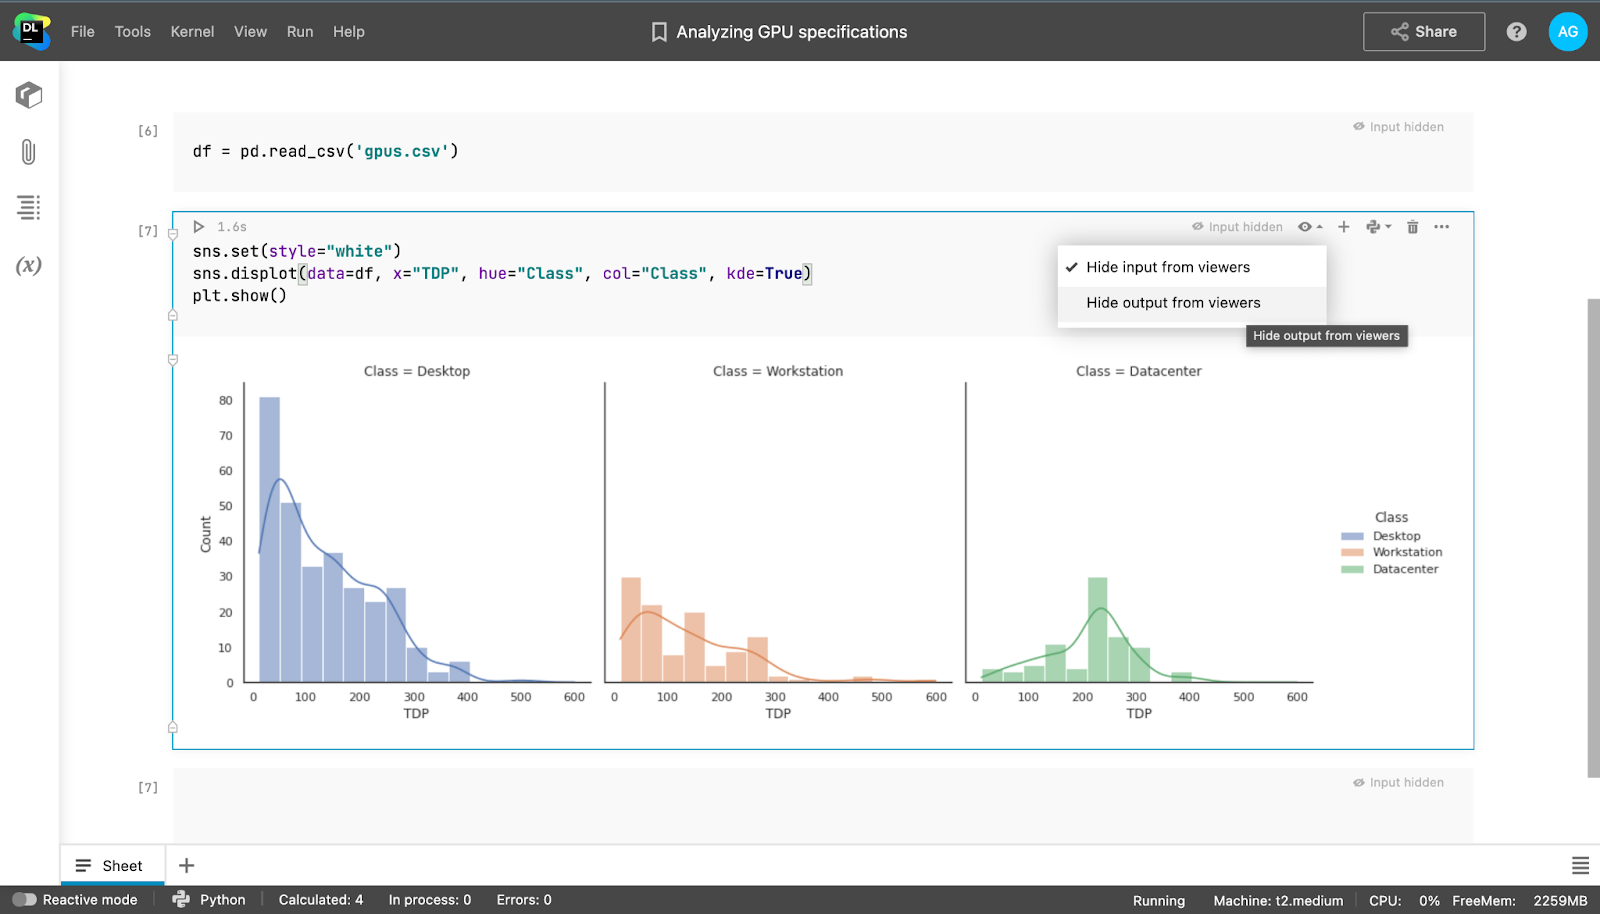Click crossed-eye icon in cell [6] Input hidden

pyautogui.click(x=1358, y=127)
